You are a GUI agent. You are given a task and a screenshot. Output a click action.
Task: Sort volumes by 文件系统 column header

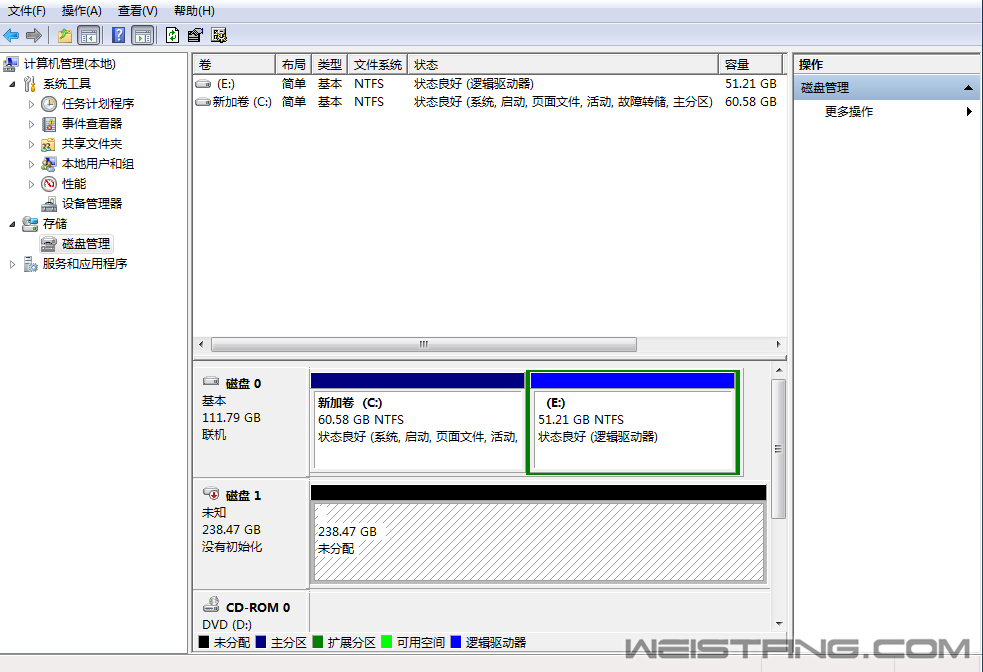click(378, 64)
